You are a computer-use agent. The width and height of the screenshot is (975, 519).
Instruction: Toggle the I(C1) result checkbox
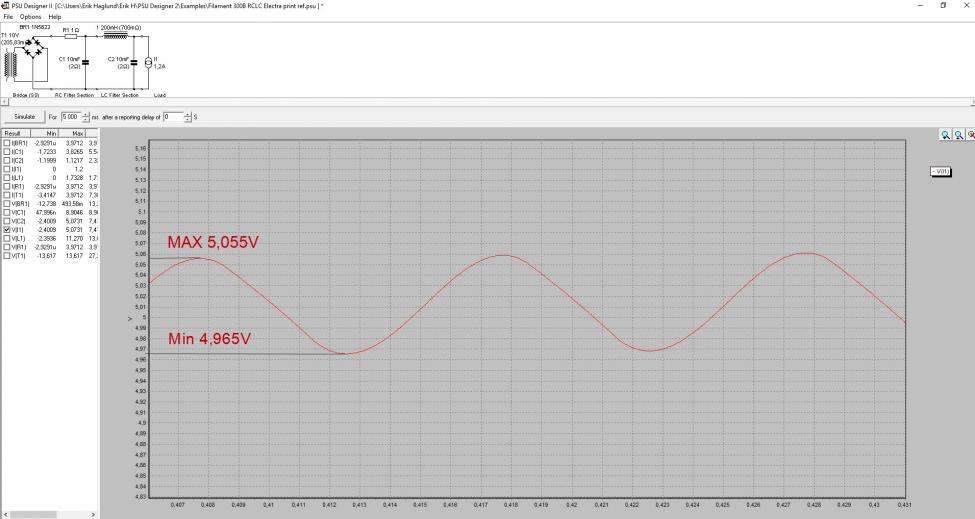7,152
